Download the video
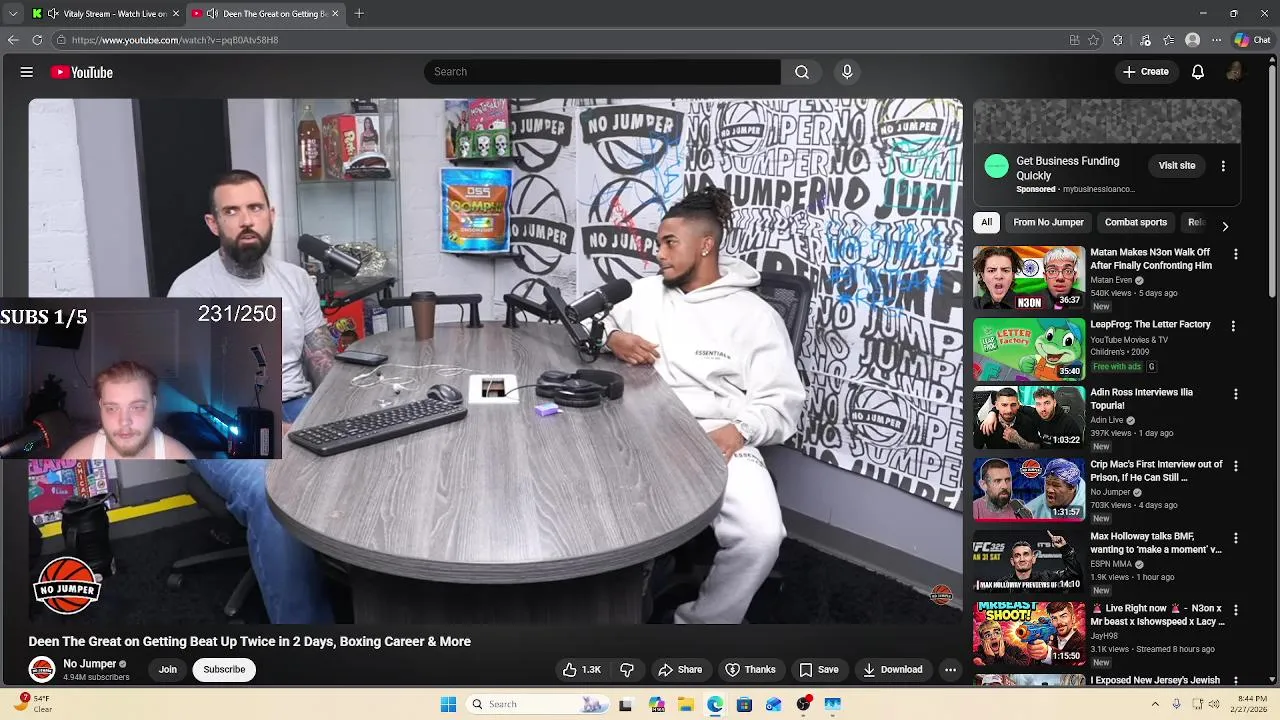Screen dimensions: 1280x720 (893, 670)
